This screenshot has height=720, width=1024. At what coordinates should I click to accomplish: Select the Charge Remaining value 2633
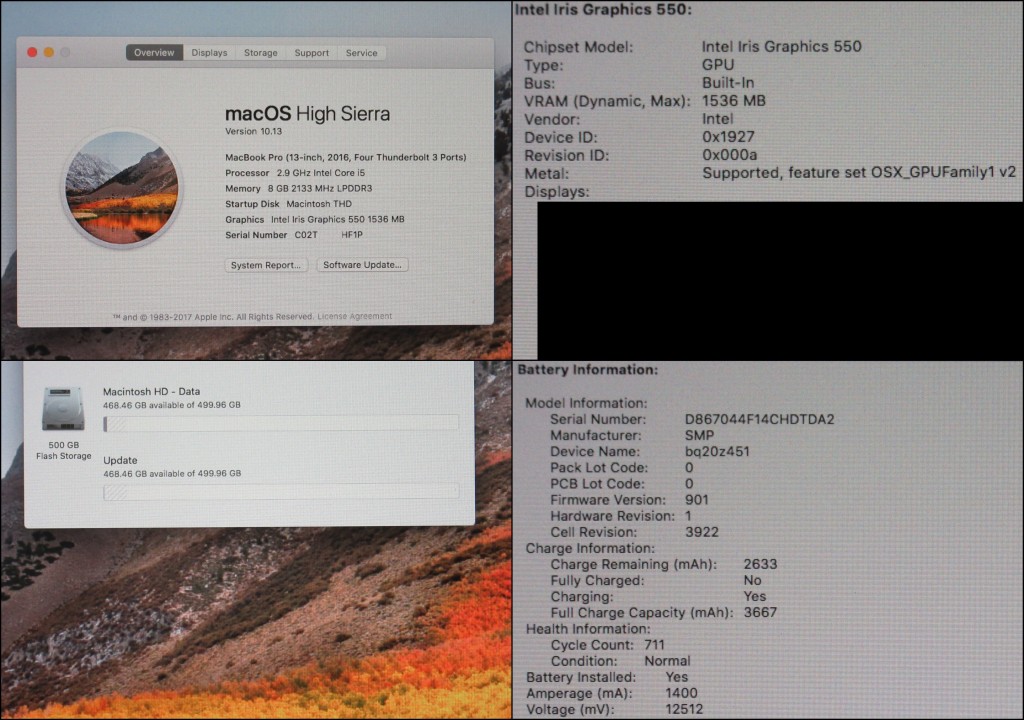click(760, 564)
